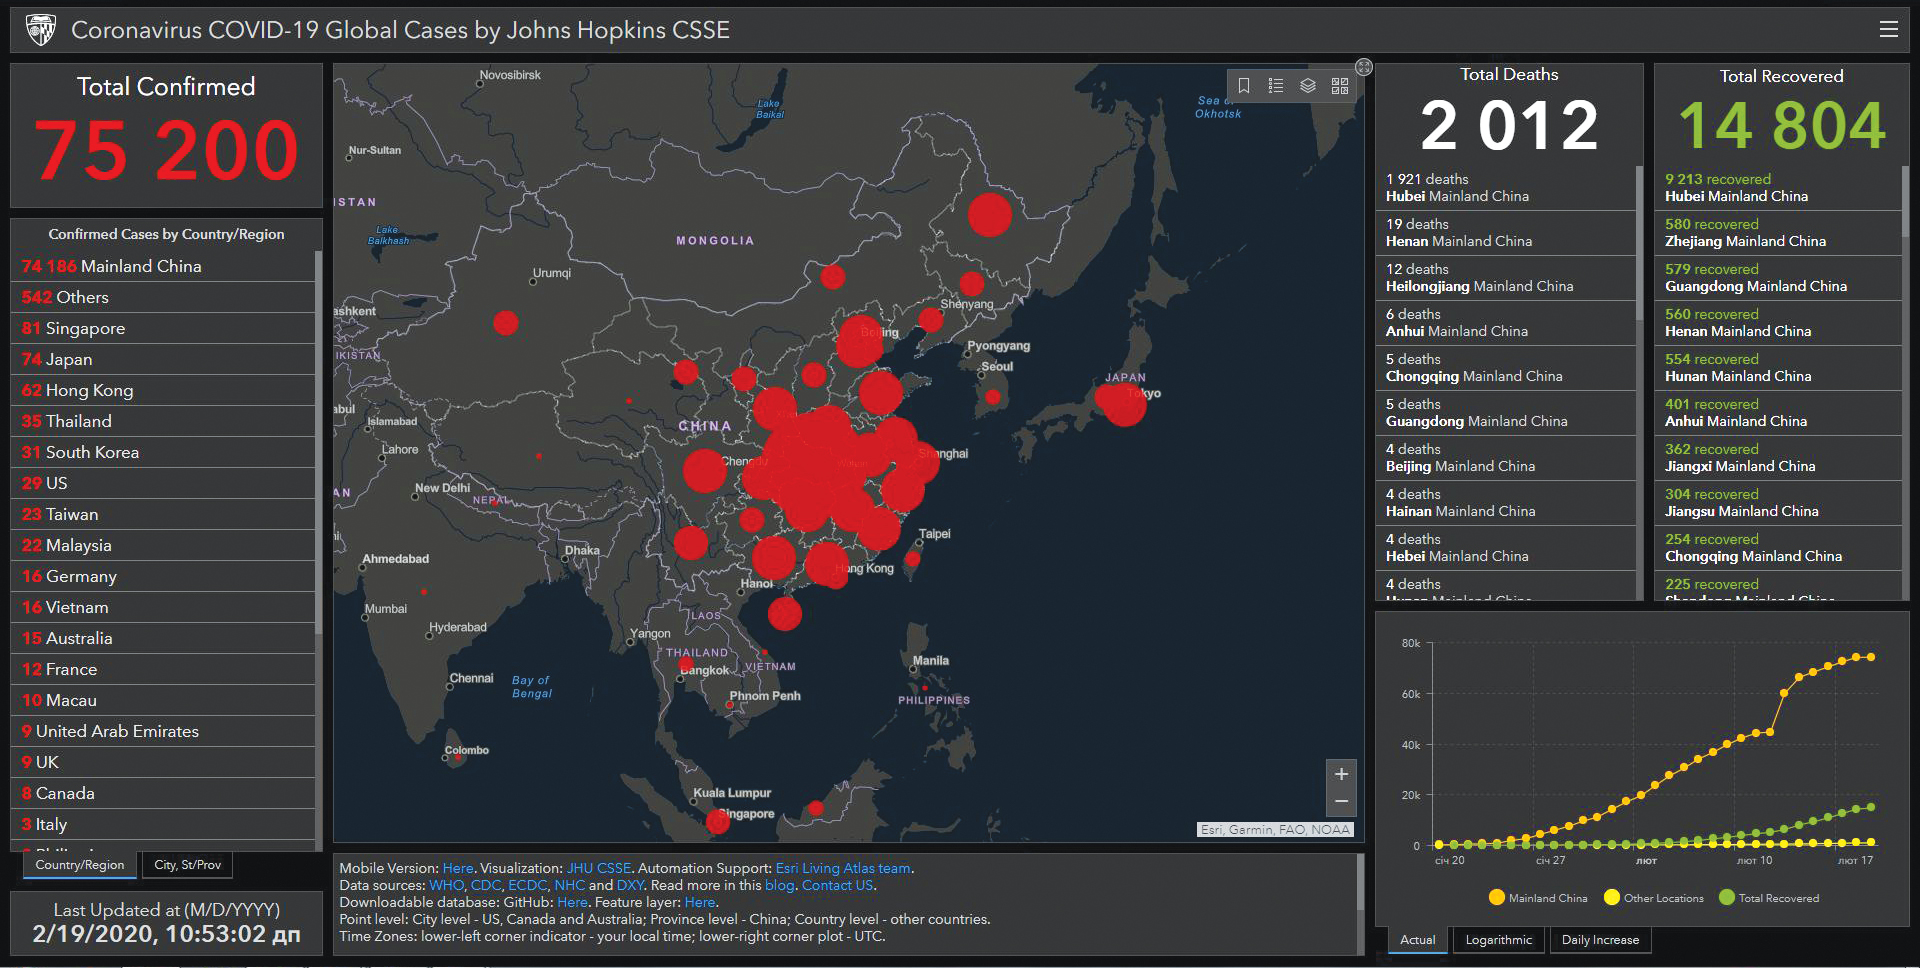Open the CDC data source link
Screen dimensions: 1920x968
(x=485, y=885)
